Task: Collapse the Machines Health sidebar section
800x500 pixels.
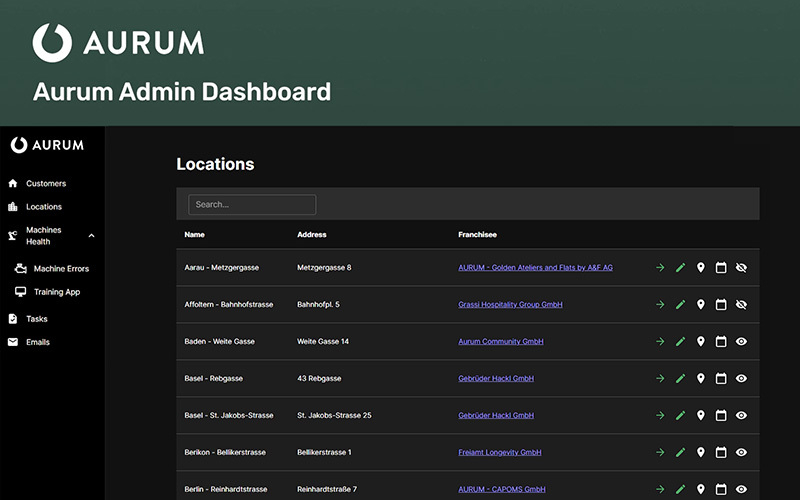Action: (x=91, y=236)
